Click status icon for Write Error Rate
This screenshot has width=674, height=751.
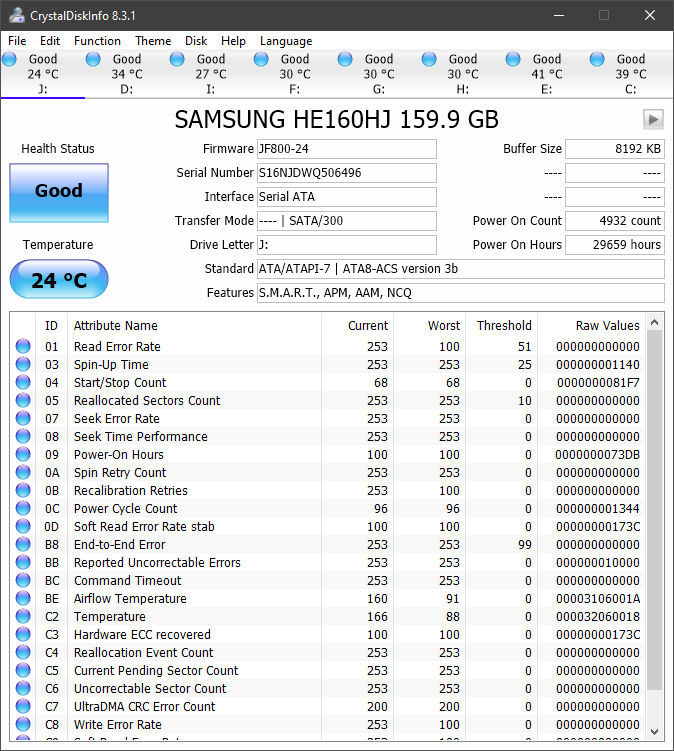(x=23, y=724)
